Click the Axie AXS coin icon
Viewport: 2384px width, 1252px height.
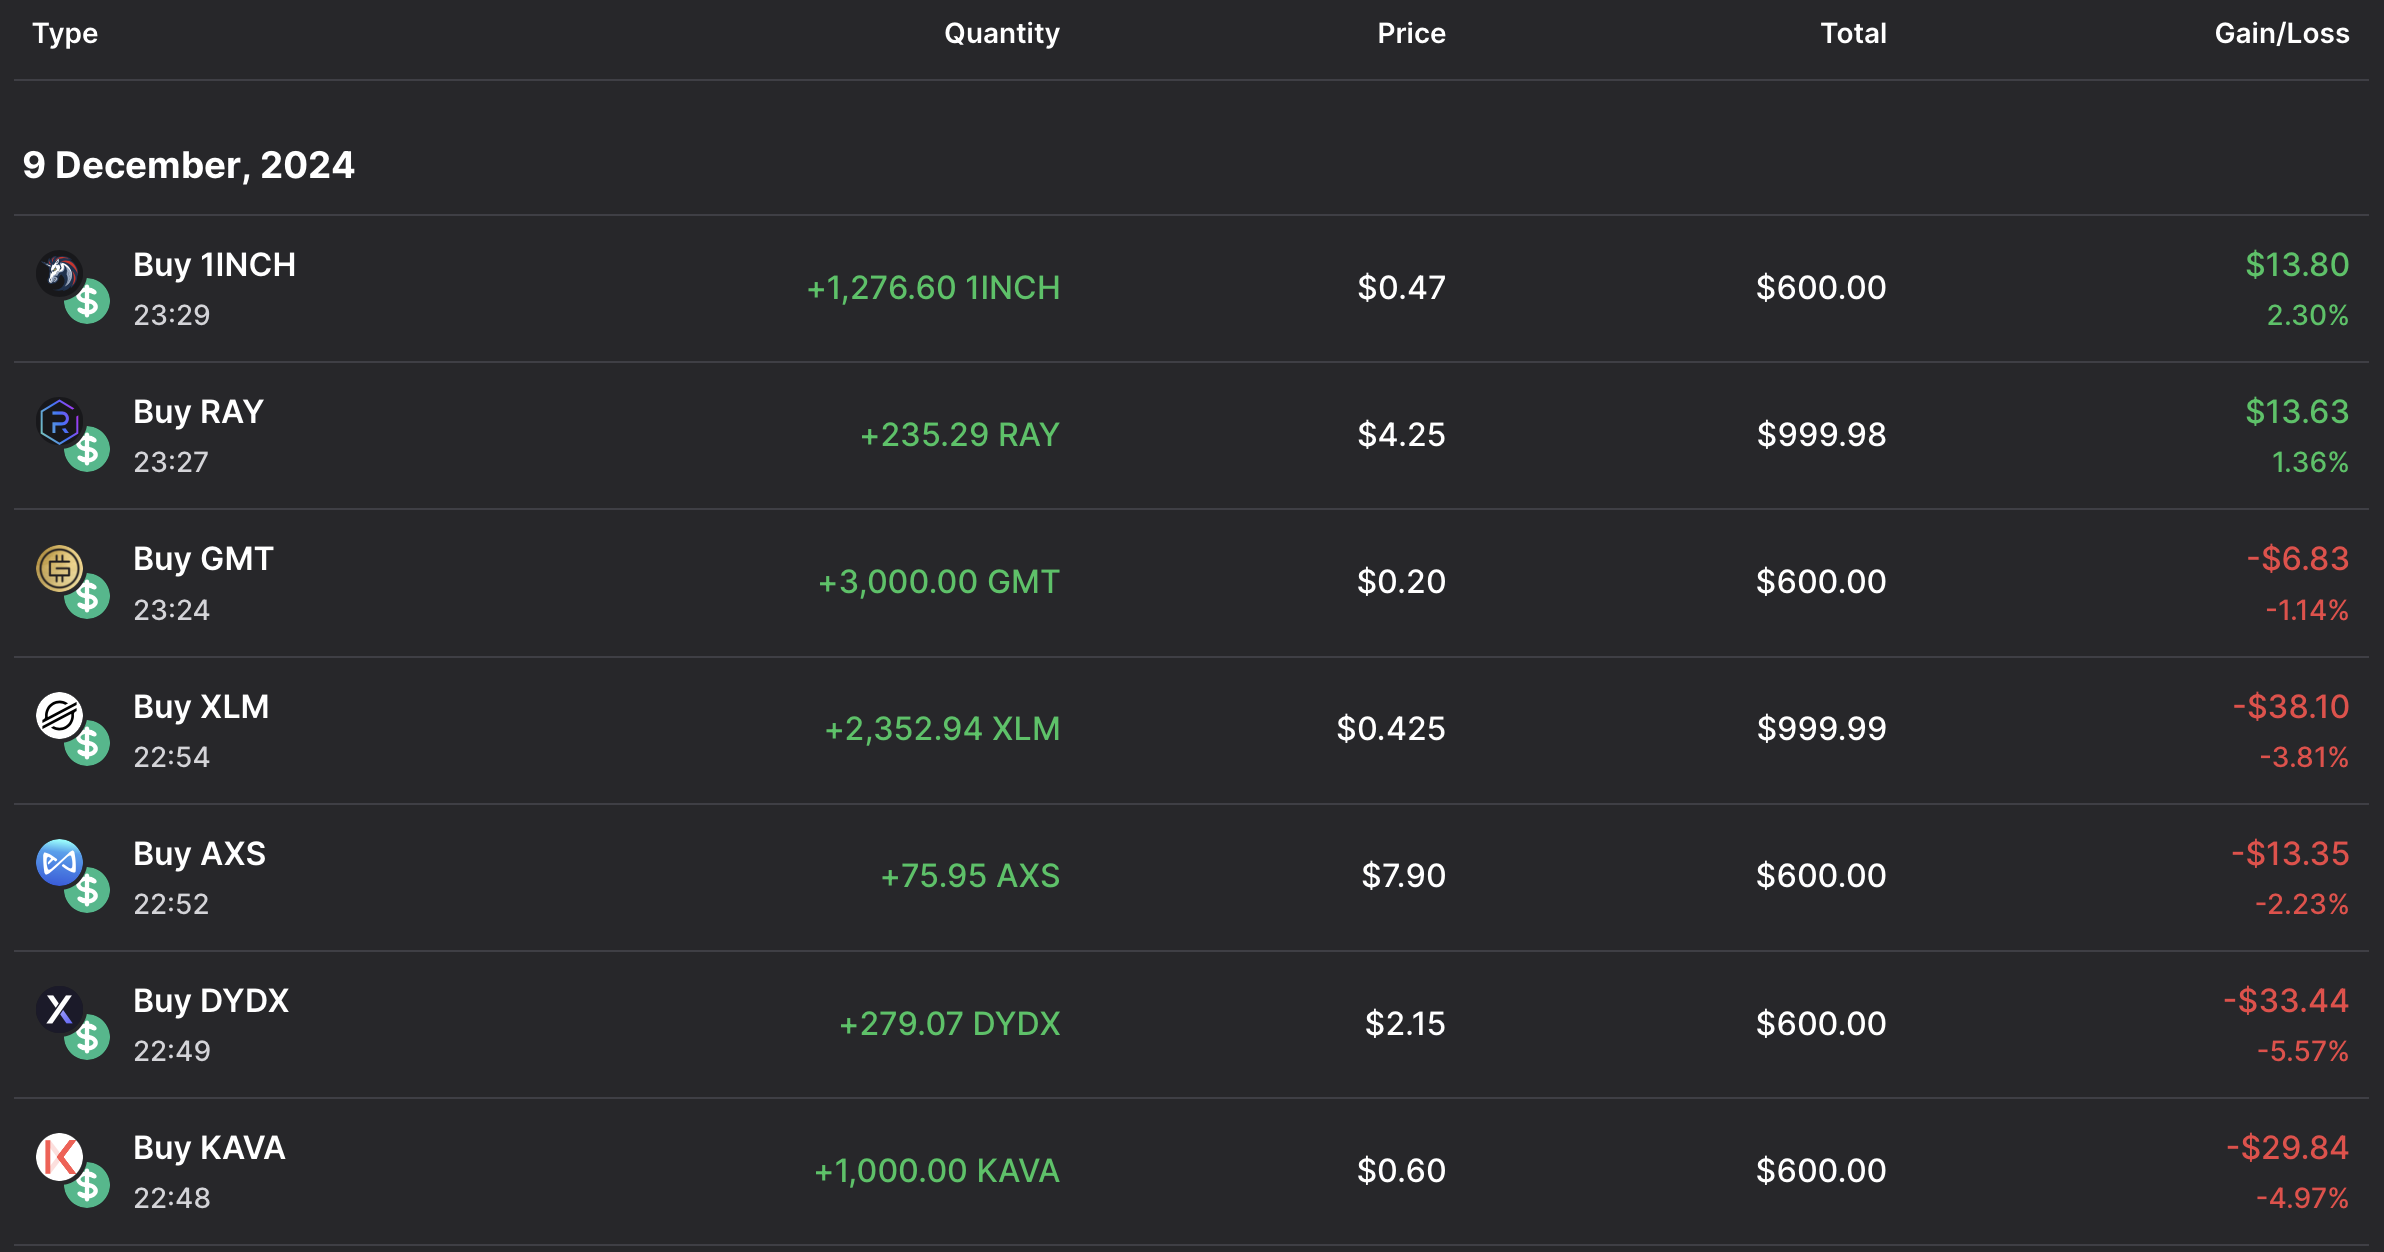(x=59, y=862)
